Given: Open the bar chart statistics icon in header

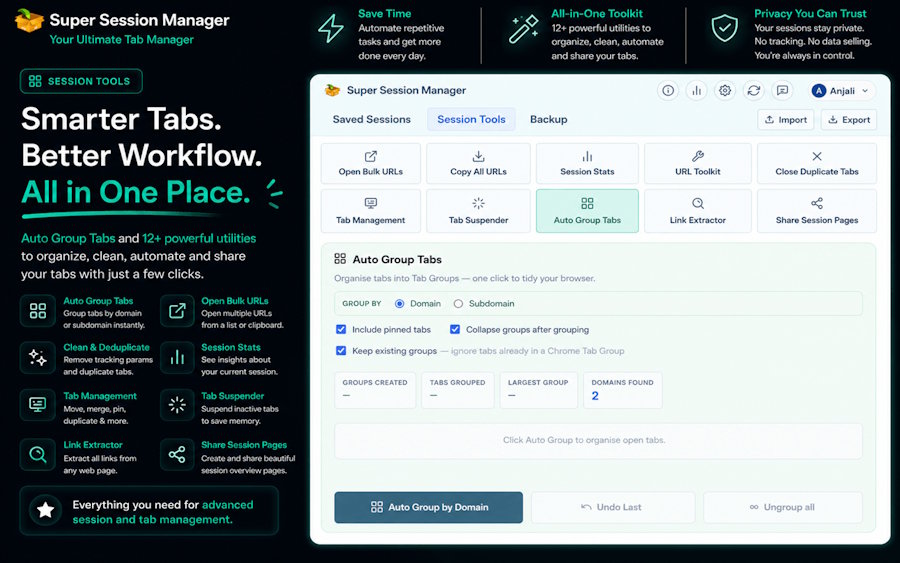Looking at the screenshot, I should coord(696,91).
